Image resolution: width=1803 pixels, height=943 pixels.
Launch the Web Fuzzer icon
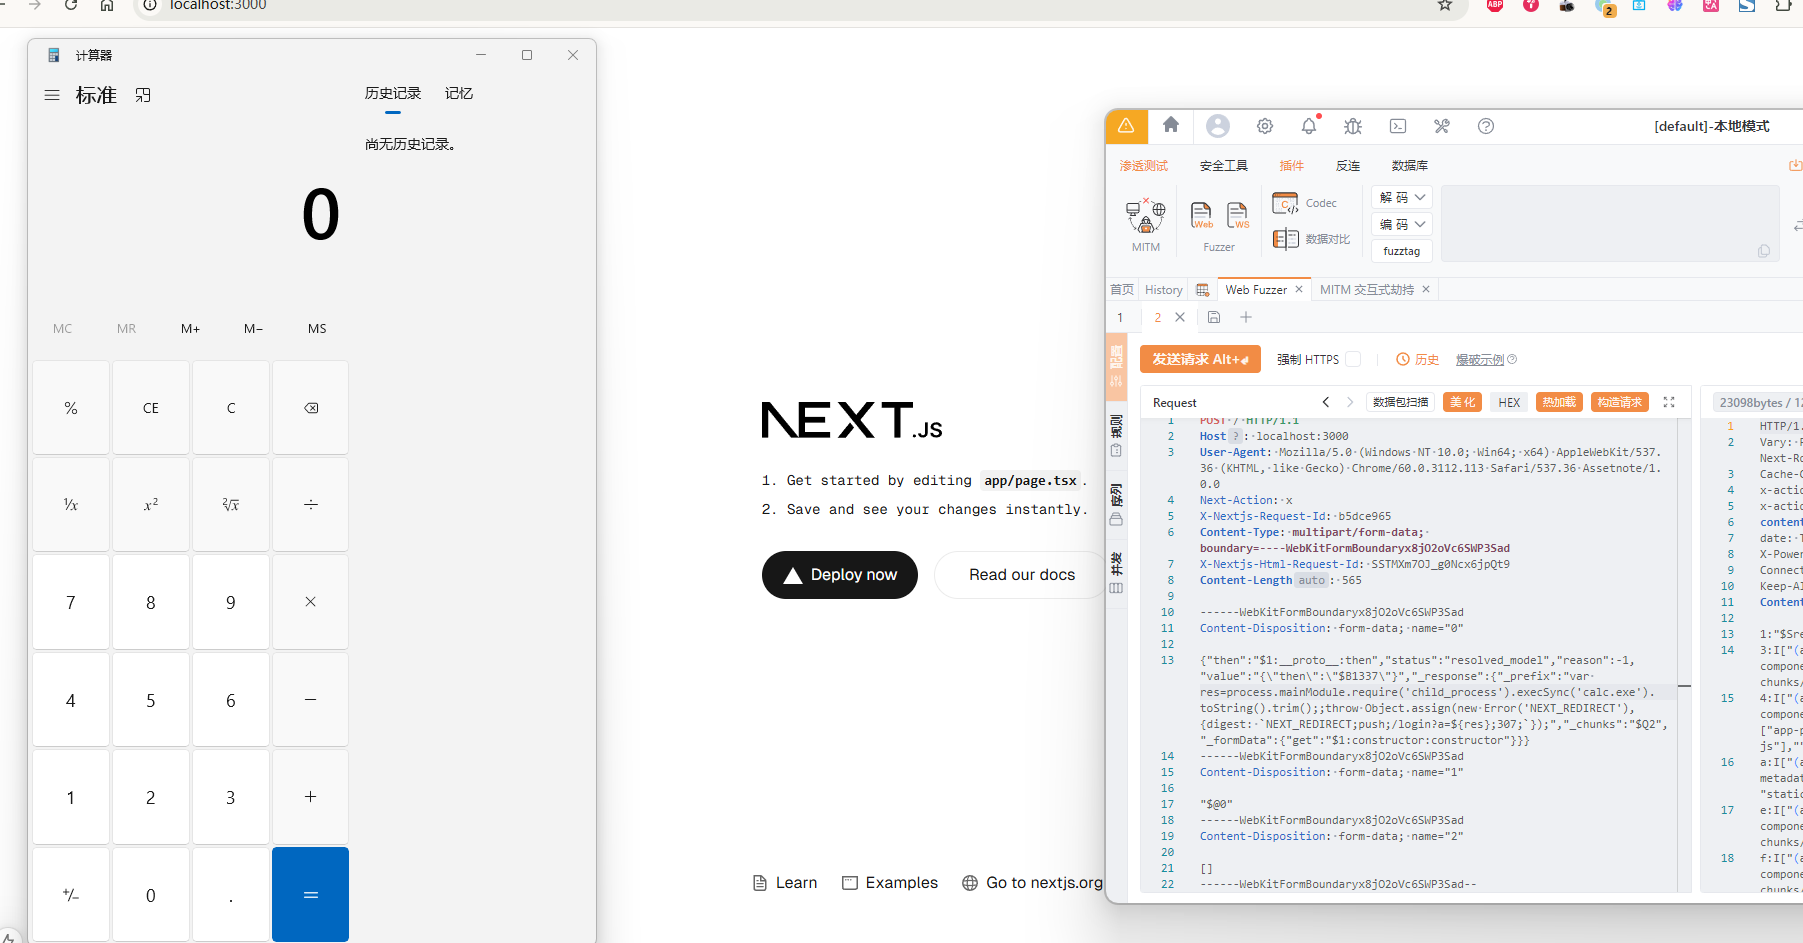point(1201,215)
